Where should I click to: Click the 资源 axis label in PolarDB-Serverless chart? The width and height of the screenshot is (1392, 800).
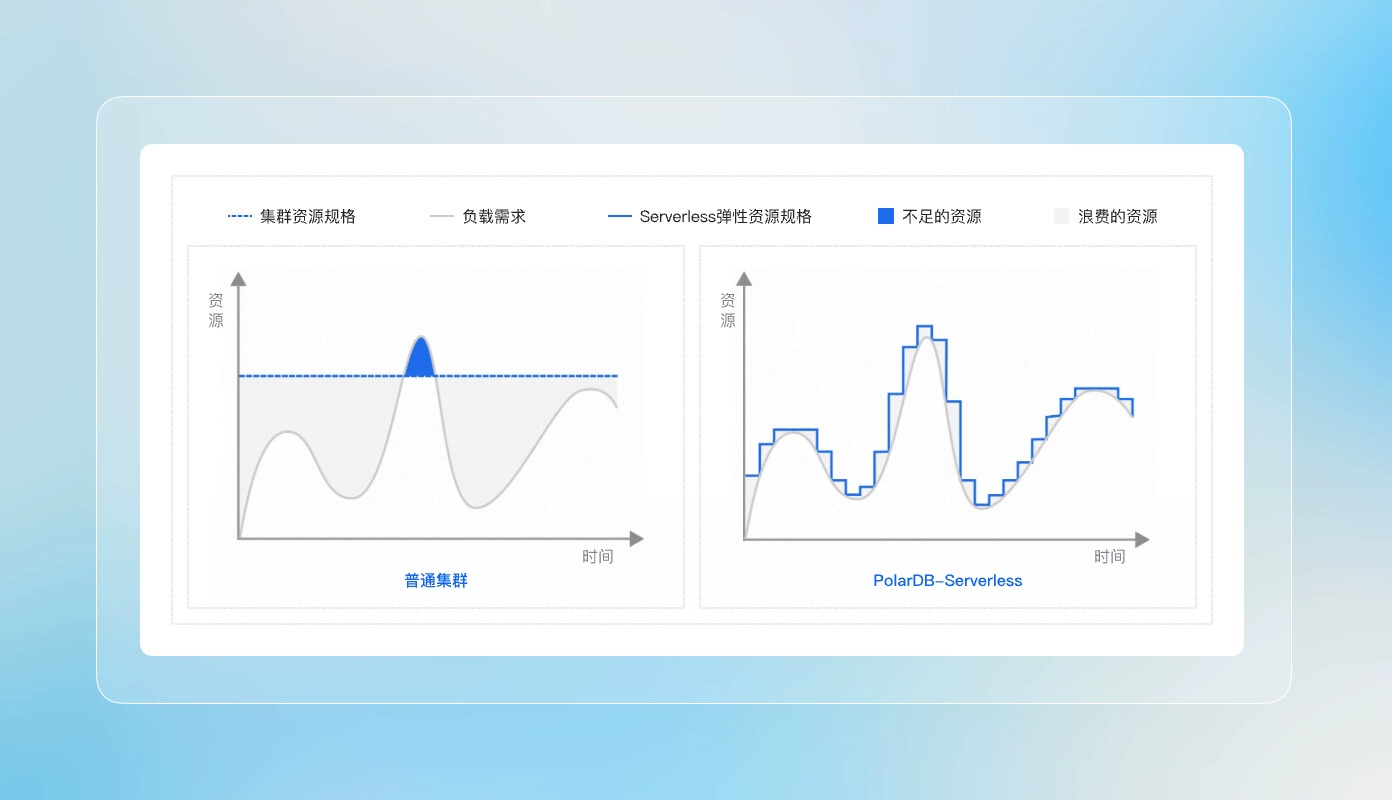click(x=728, y=310)
